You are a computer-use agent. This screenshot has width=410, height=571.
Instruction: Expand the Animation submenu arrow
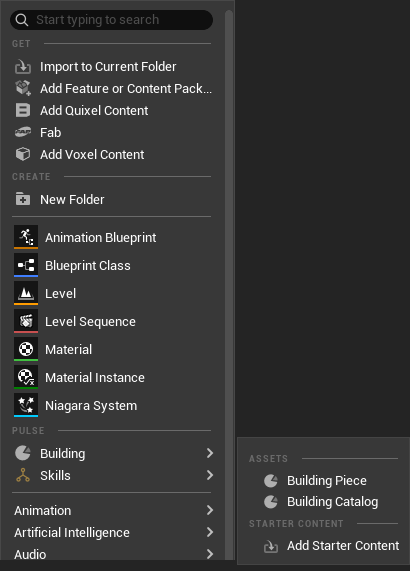(209, 510)
